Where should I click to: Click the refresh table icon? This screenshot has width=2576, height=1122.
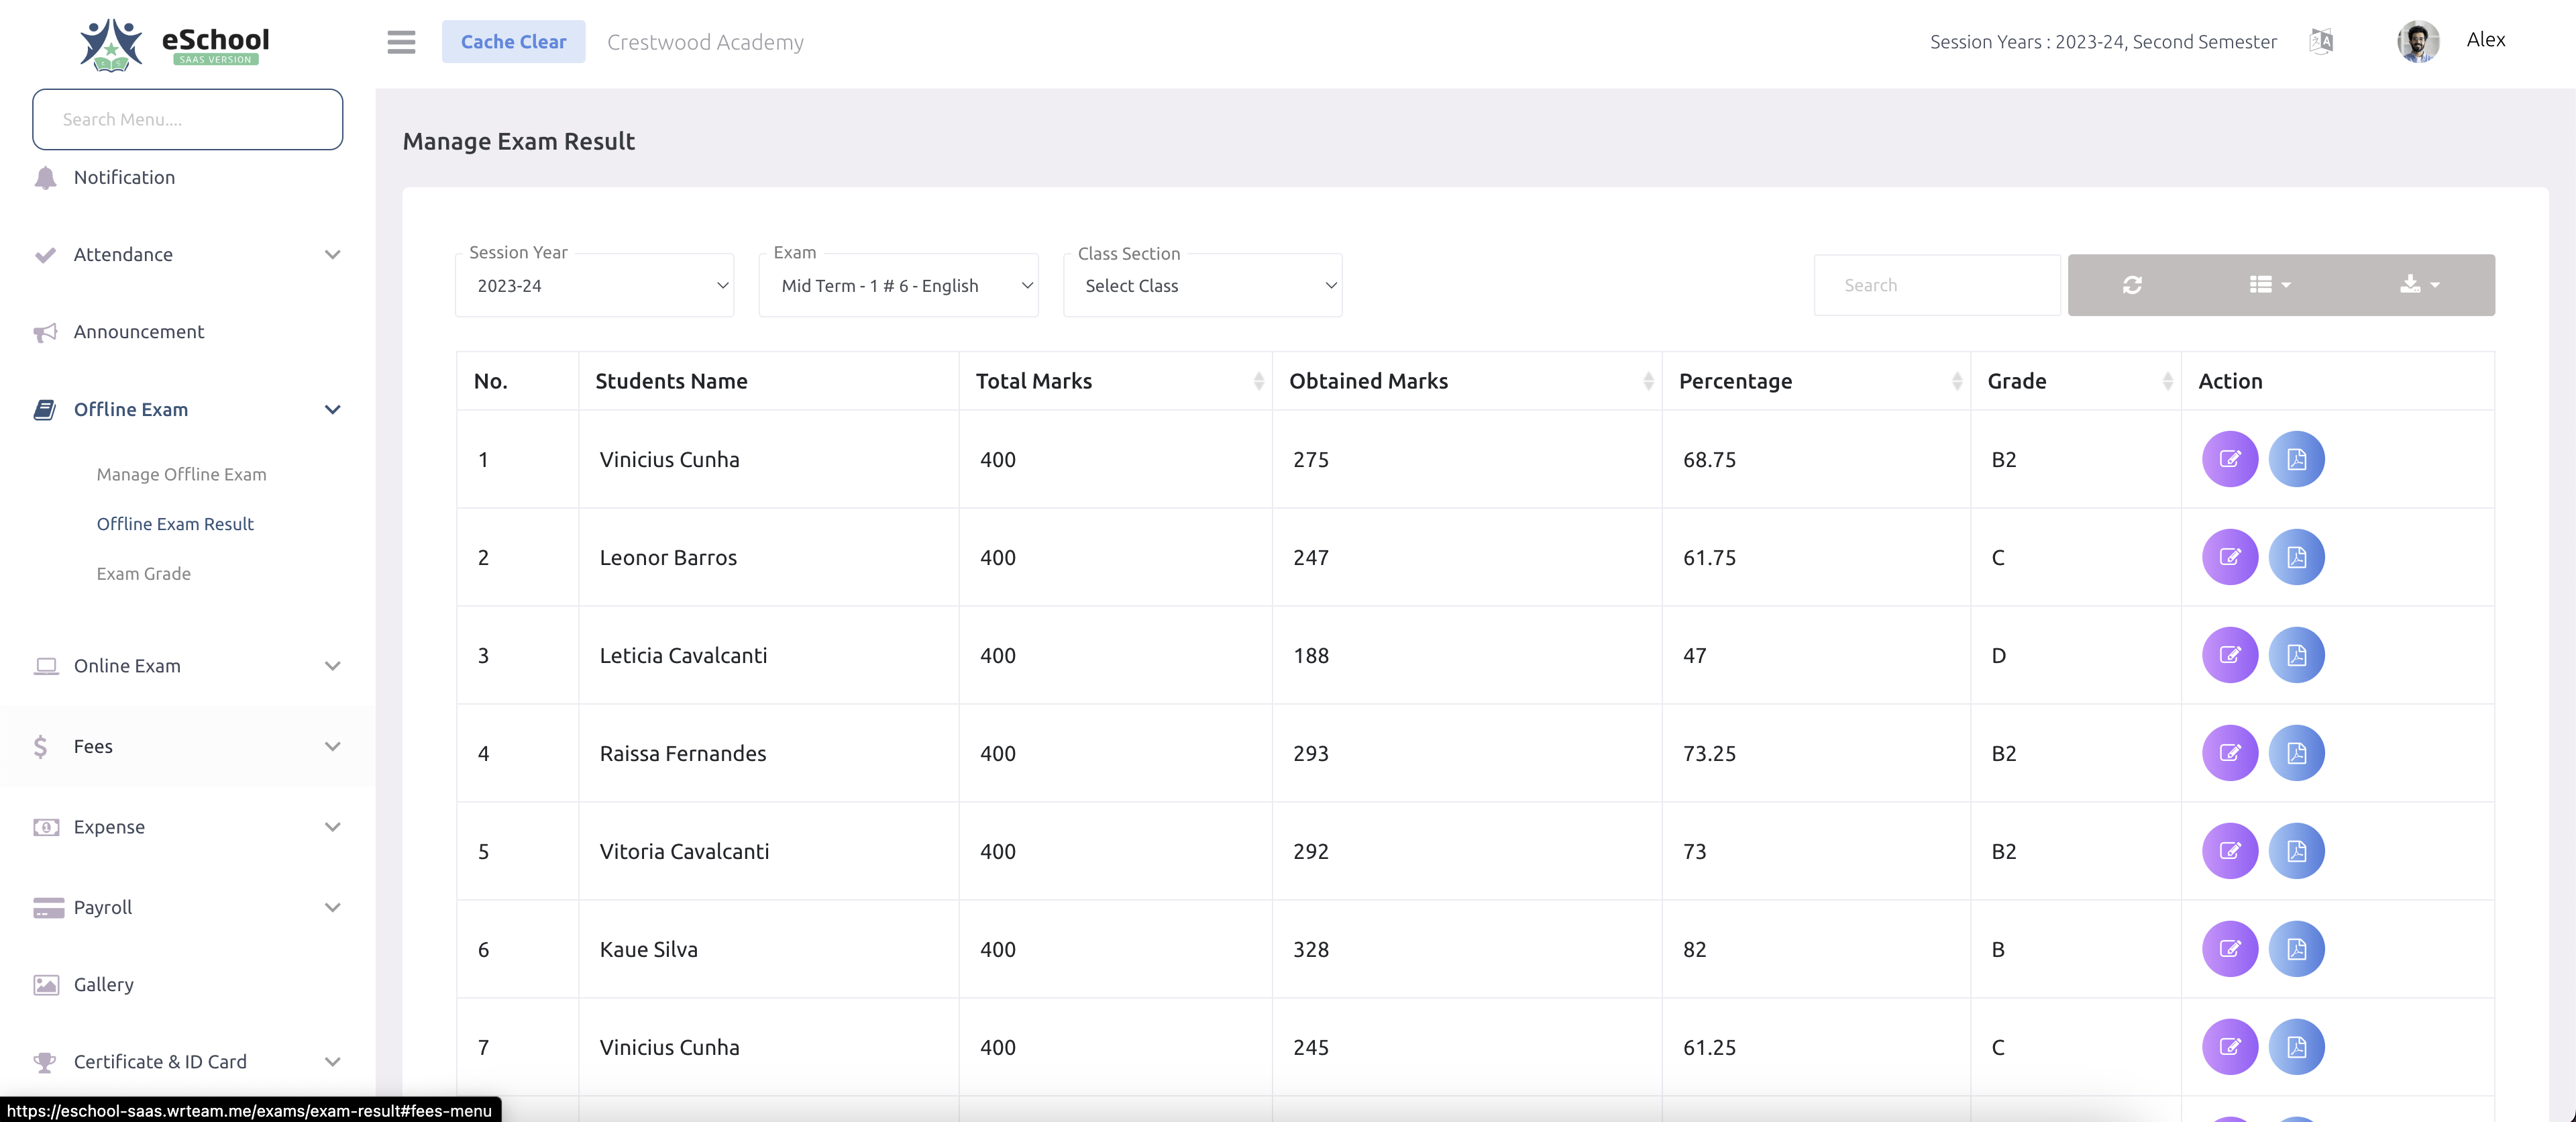[x=2132, y=285]
